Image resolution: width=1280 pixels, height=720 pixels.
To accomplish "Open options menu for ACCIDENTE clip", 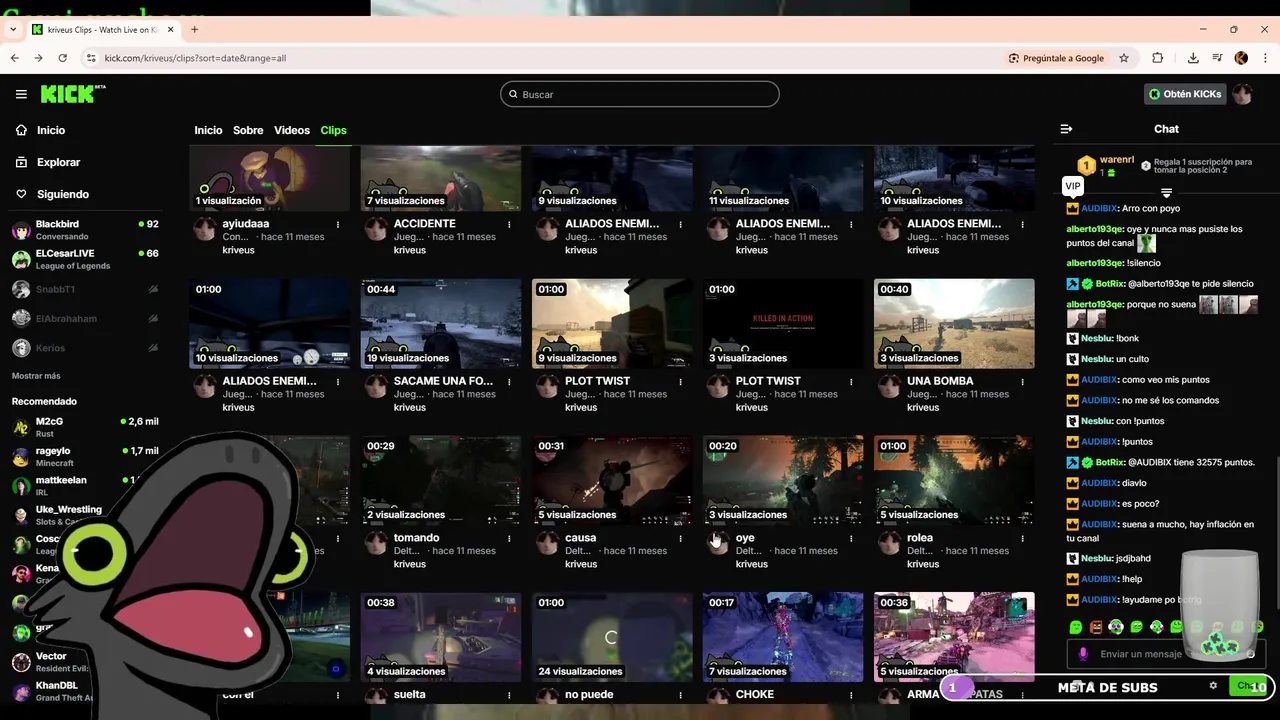I will pos(509,225).
